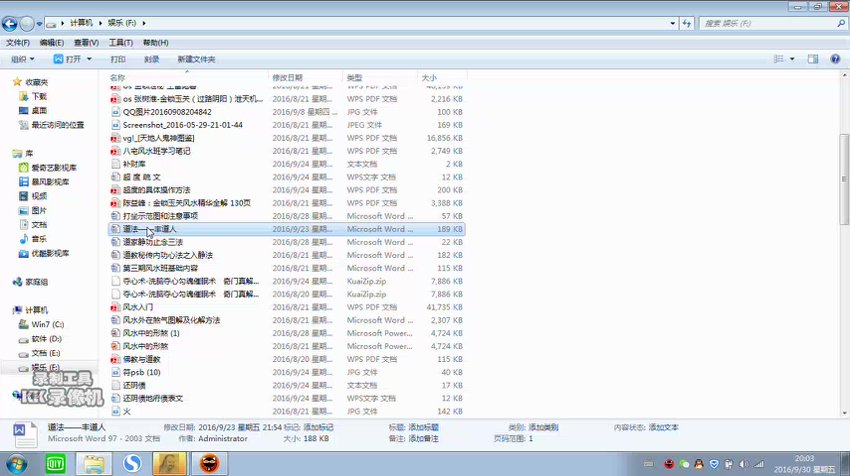Select 计算机 in the navigation pane
The height and width of the screenshot is (476, 850).
click(36, 310)
